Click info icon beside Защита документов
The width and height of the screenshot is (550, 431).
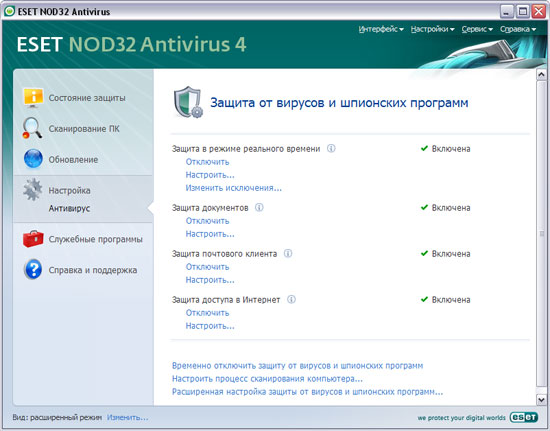click(x=259, y=207)
